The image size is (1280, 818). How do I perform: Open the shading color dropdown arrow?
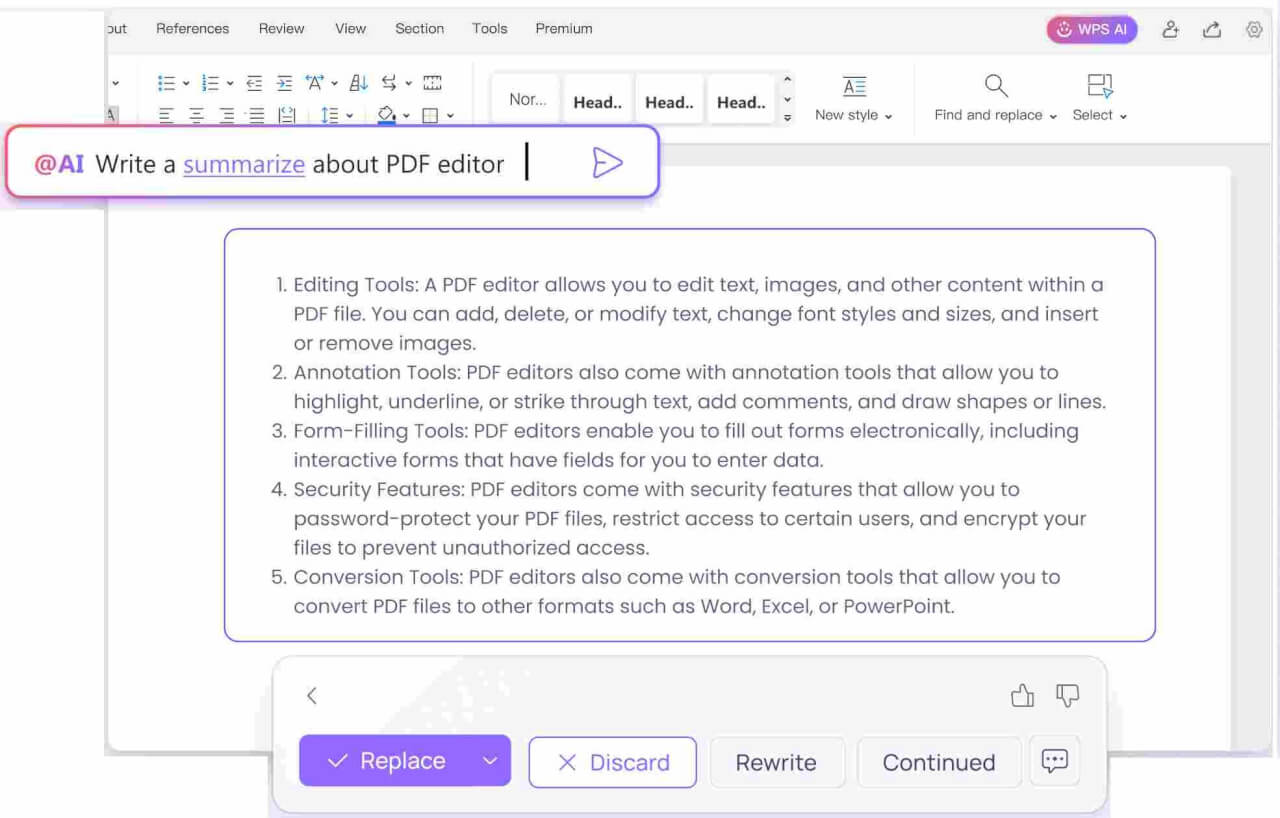pyautogui.click(x=406, y=116)
